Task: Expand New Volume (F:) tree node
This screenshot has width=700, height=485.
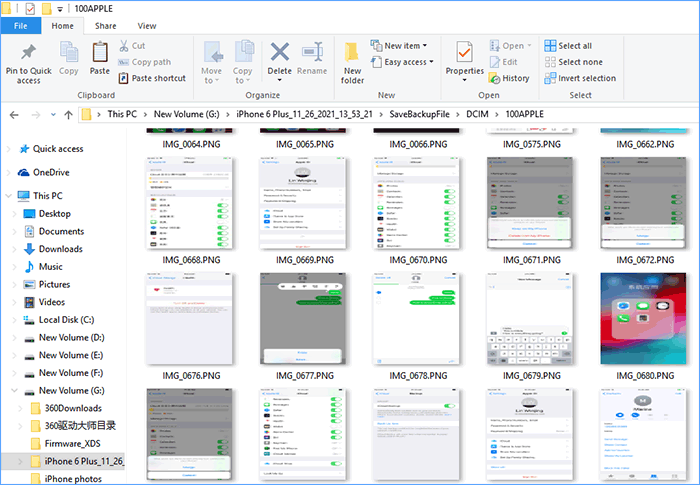Action: coord(14,373)
